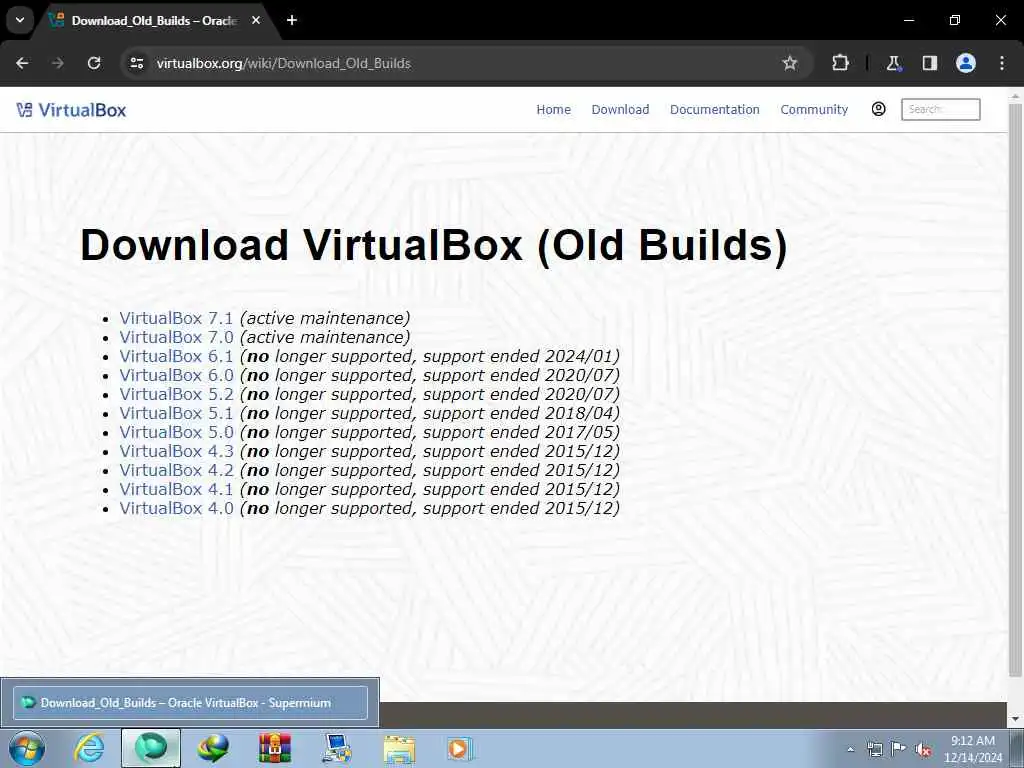Screen dimensions: 1024x768
Task: Click the page vertical scrollbar
Action: click(1015, 391)
